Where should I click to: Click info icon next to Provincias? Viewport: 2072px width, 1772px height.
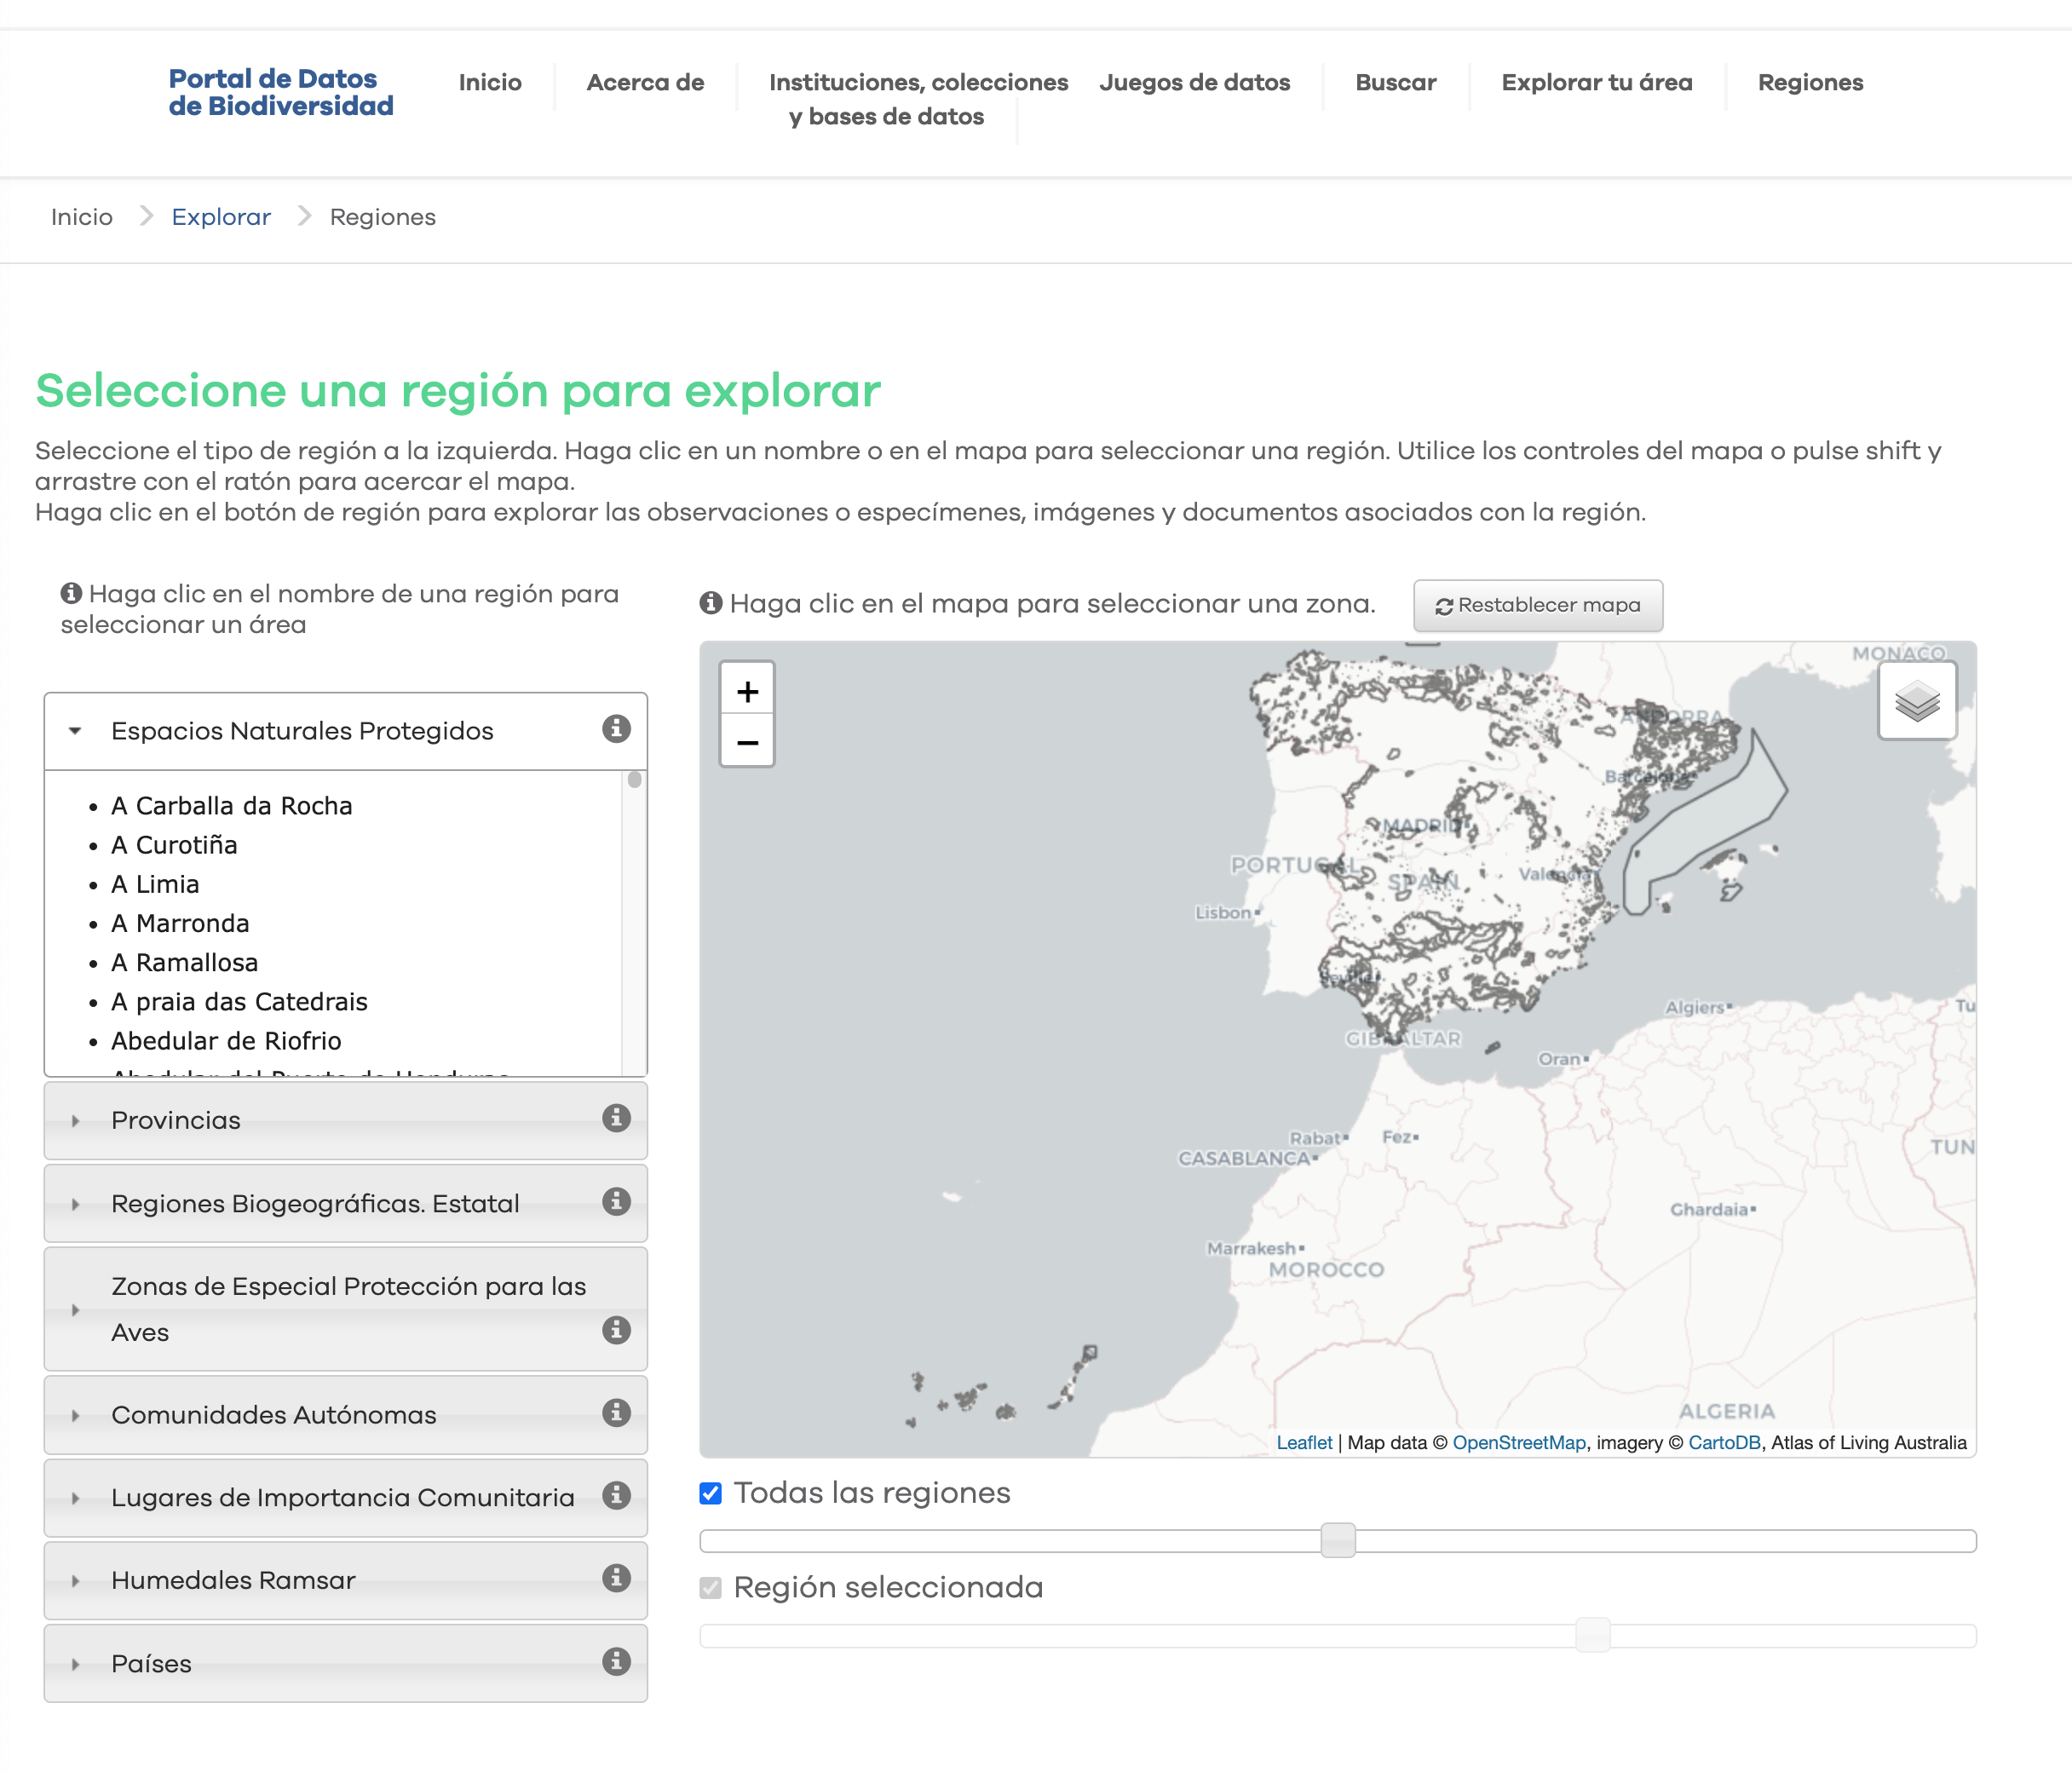(x=616, y=1118)
